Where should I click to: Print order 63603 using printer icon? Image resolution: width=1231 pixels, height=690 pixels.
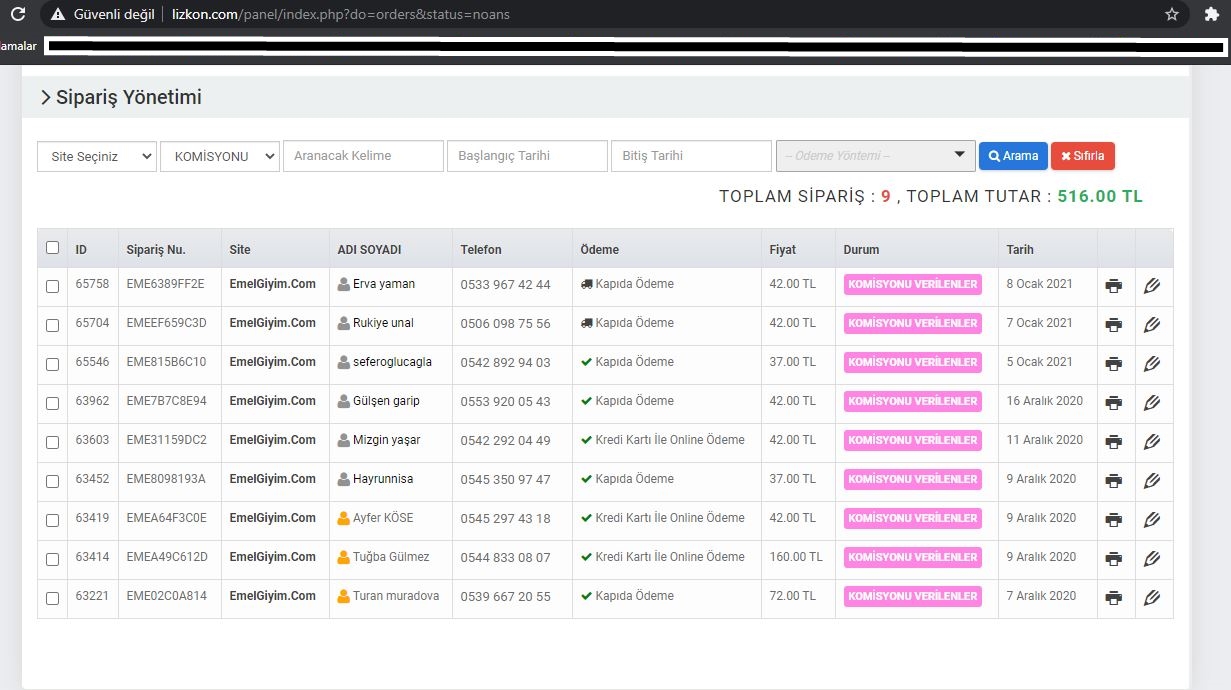pos(1113,442)
